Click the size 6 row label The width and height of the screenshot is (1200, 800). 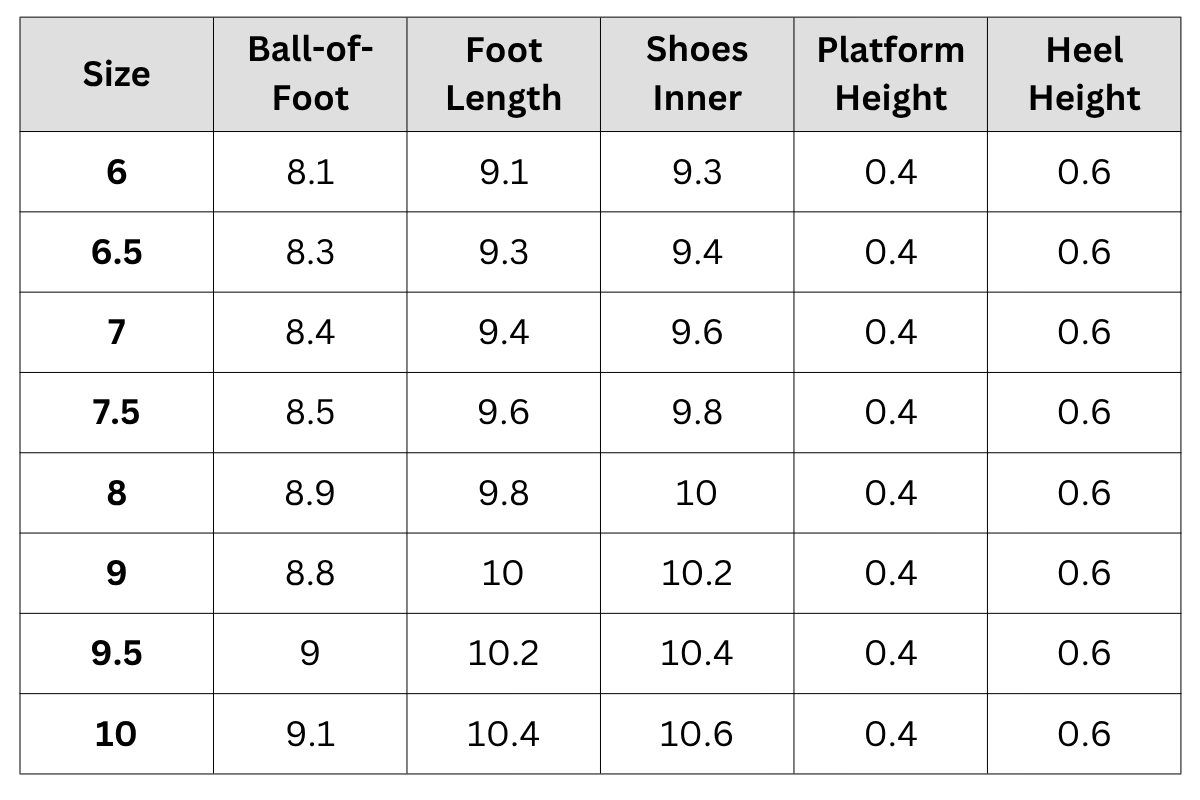point(116,172)
